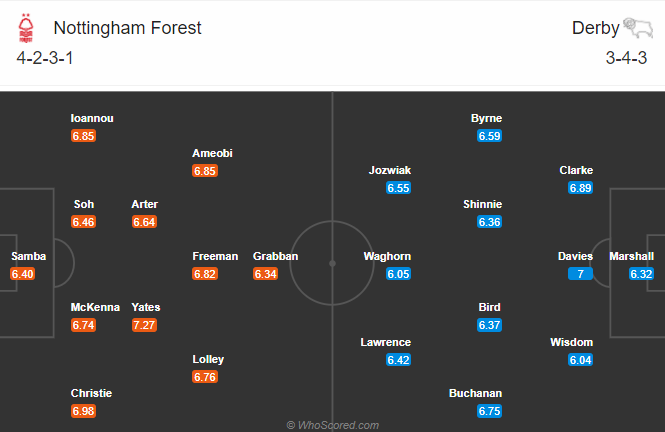This screenshot has width=665, height=432.
Task: Click the Derby ram logo icon
Action: point(637,28)
